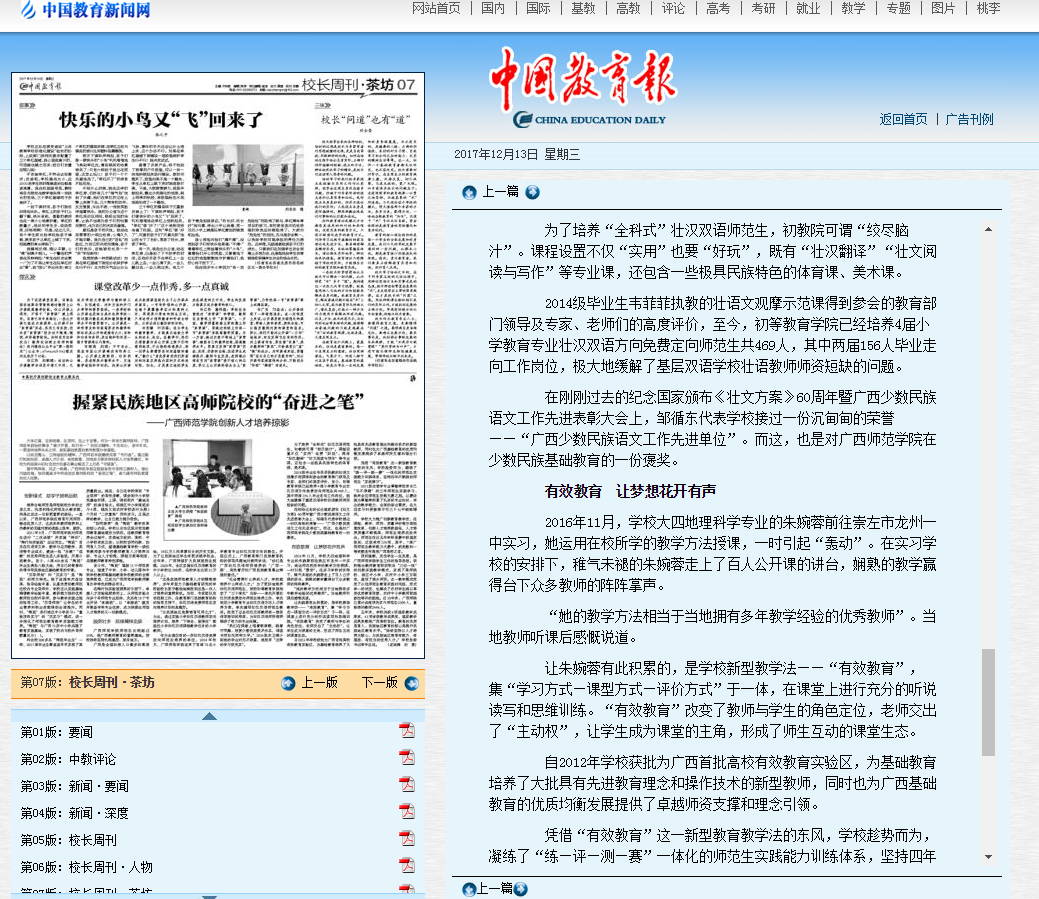
Task: Open 高教 in top navigation
Action: tap(628, 9)
